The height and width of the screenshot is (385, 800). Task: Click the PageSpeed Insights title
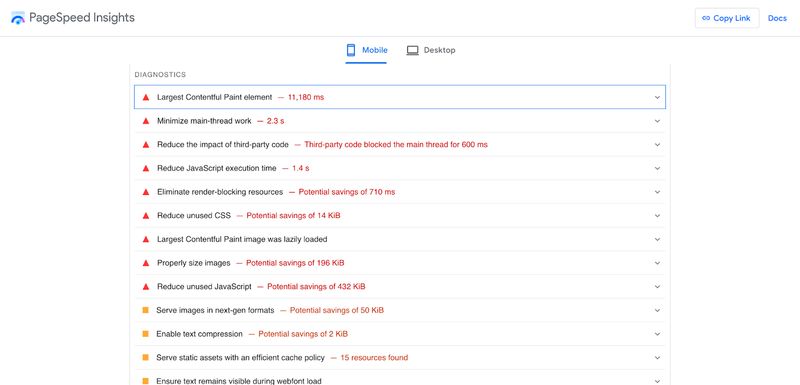(82, 18)
